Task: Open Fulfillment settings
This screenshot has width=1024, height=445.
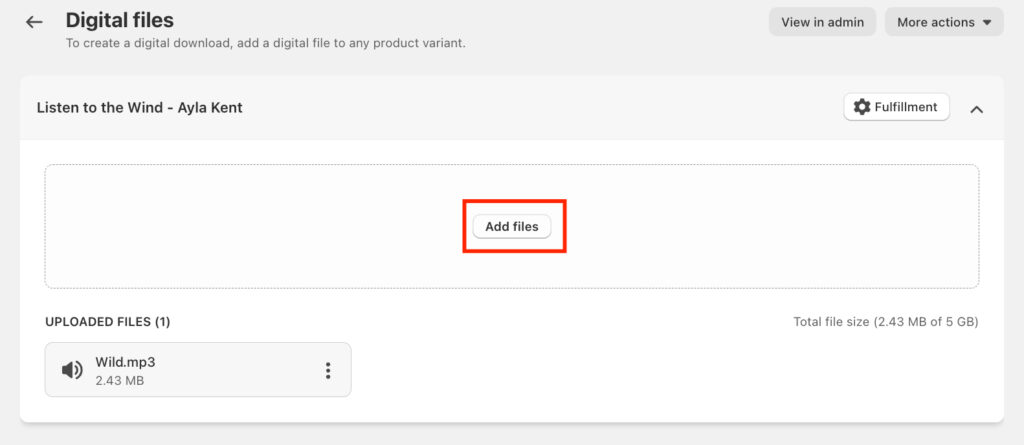Action: pyautogui.click(x=896, y=107)
